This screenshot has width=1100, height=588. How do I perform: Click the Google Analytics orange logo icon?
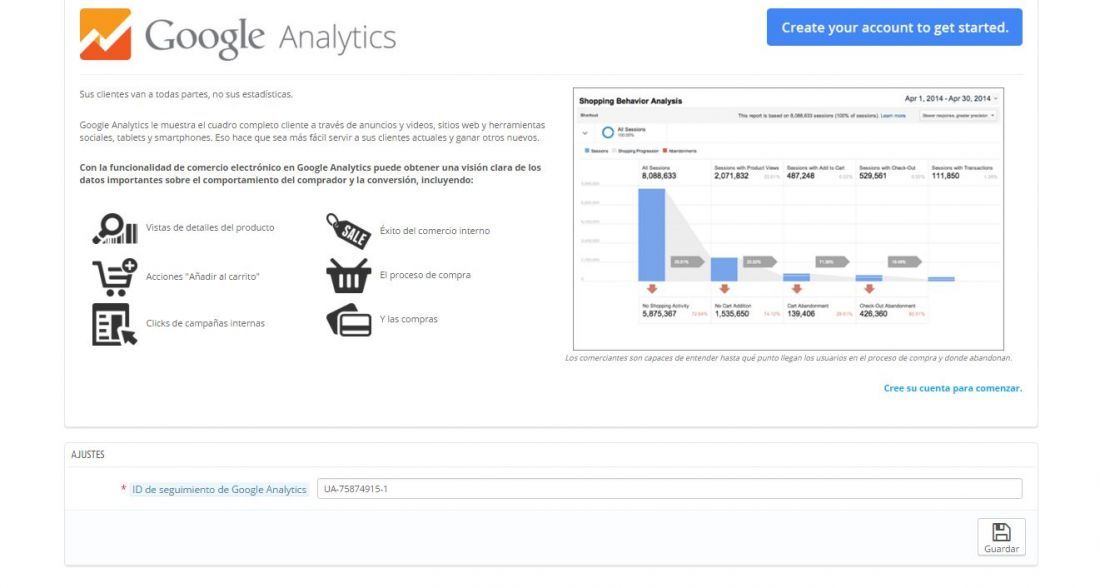click(105, 34)
